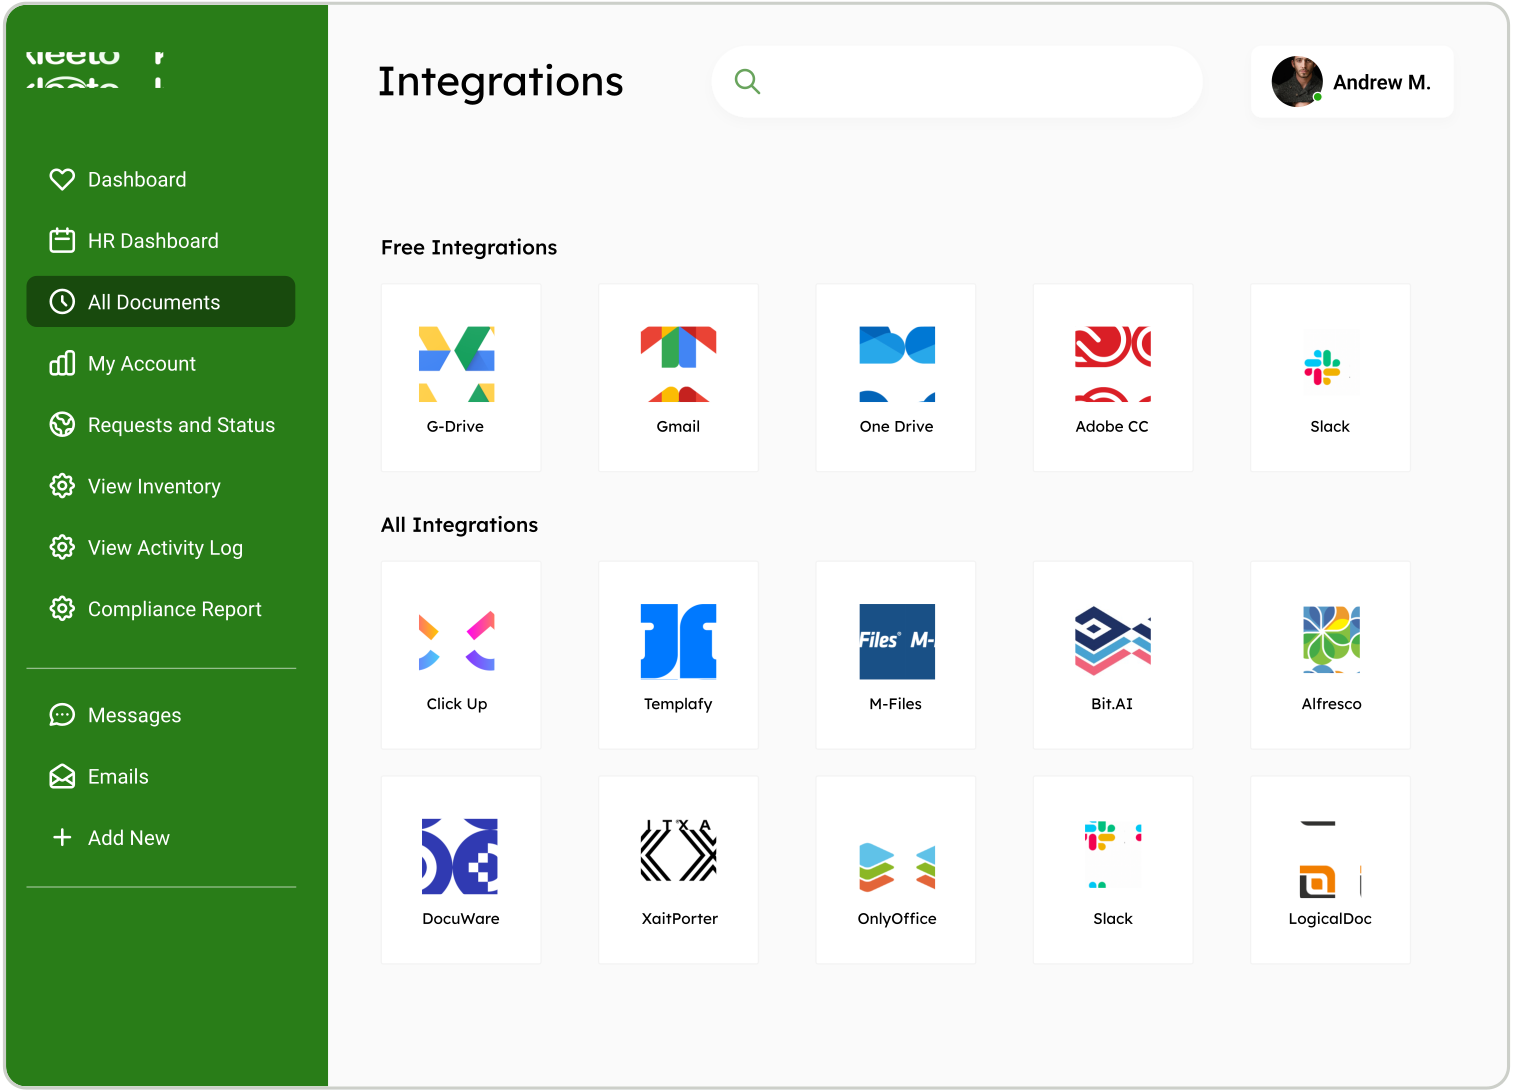This screenshot has height=1091, width=1513.
Task: Choose the Bit.AI integration card
Action: (x=1113, y=655)
